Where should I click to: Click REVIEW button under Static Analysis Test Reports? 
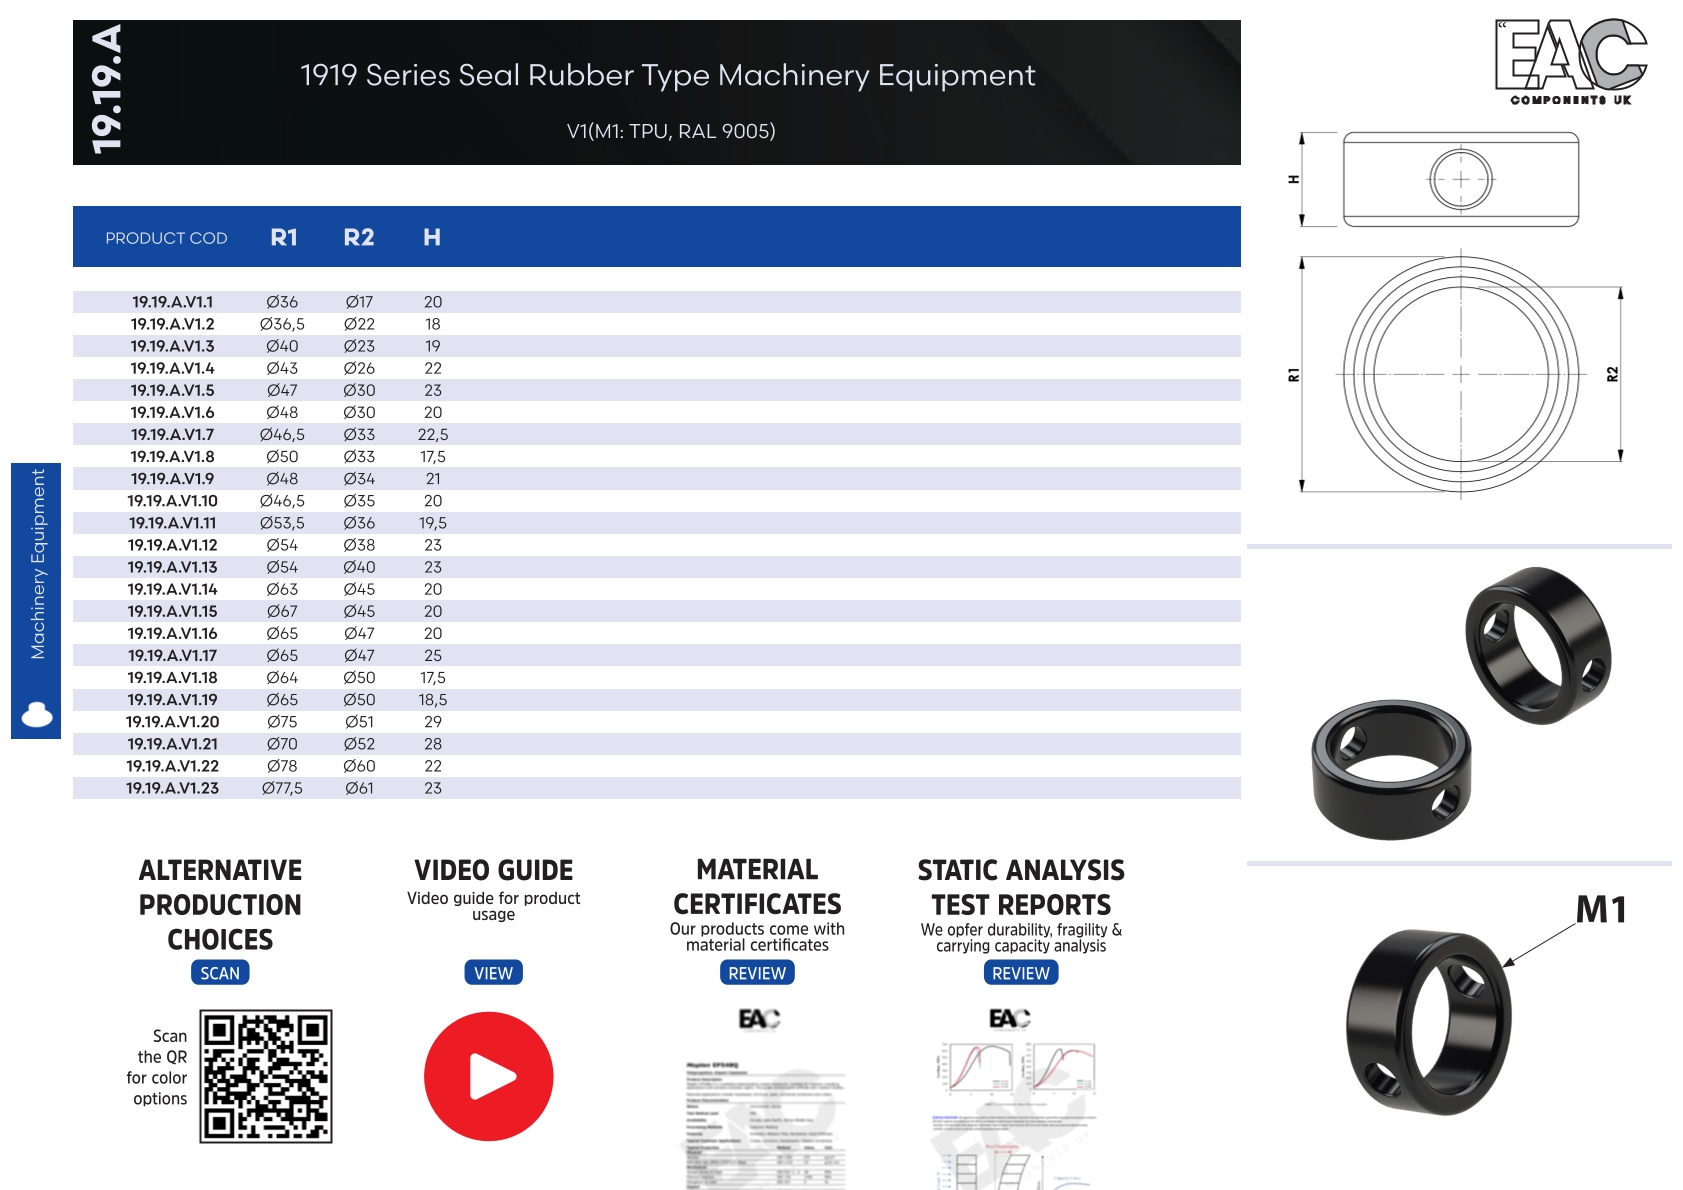coord(1021,973)
